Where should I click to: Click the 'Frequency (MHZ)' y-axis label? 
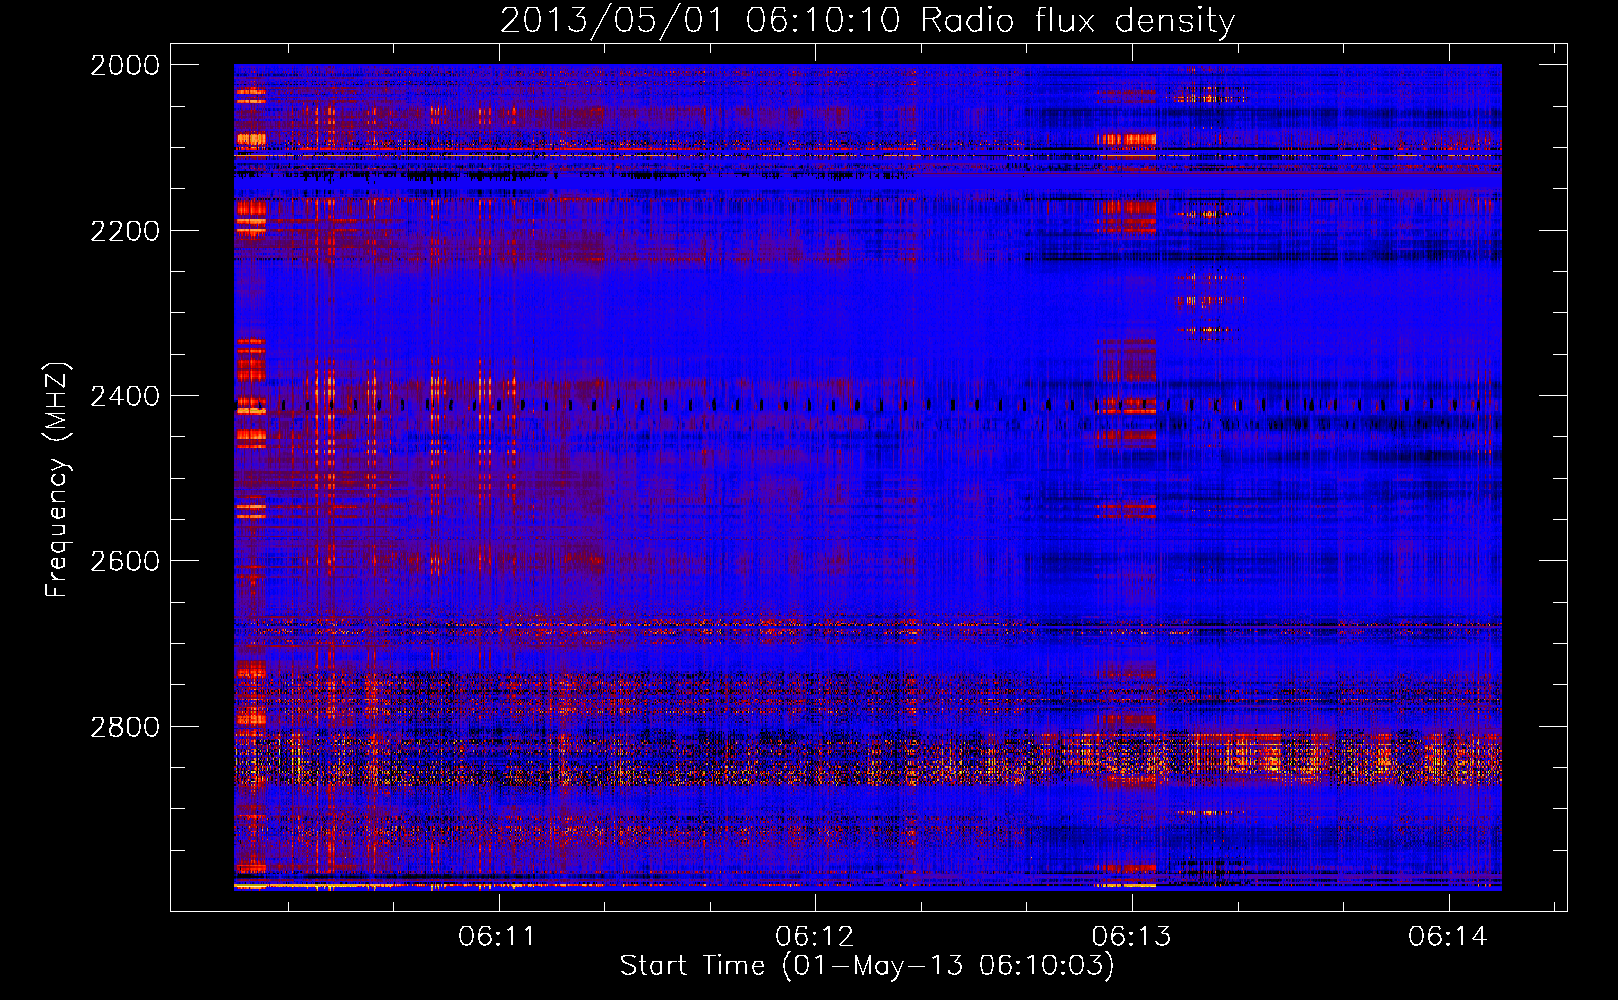click(58, 479)
